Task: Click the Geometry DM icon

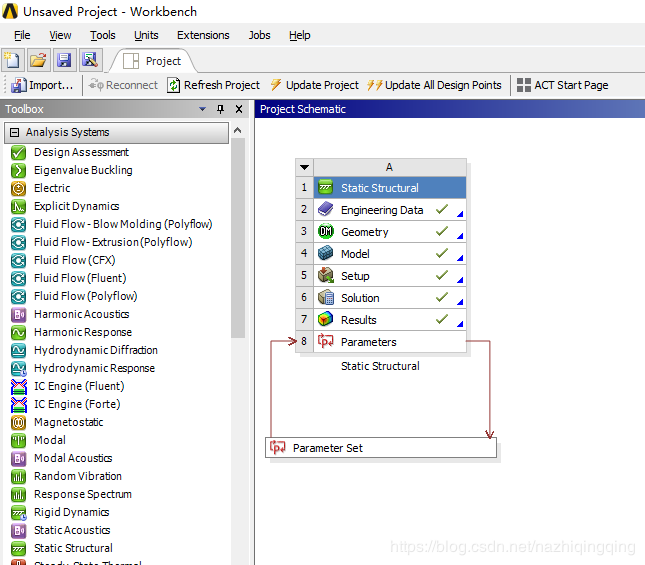Action: click(x=326, y=232)
